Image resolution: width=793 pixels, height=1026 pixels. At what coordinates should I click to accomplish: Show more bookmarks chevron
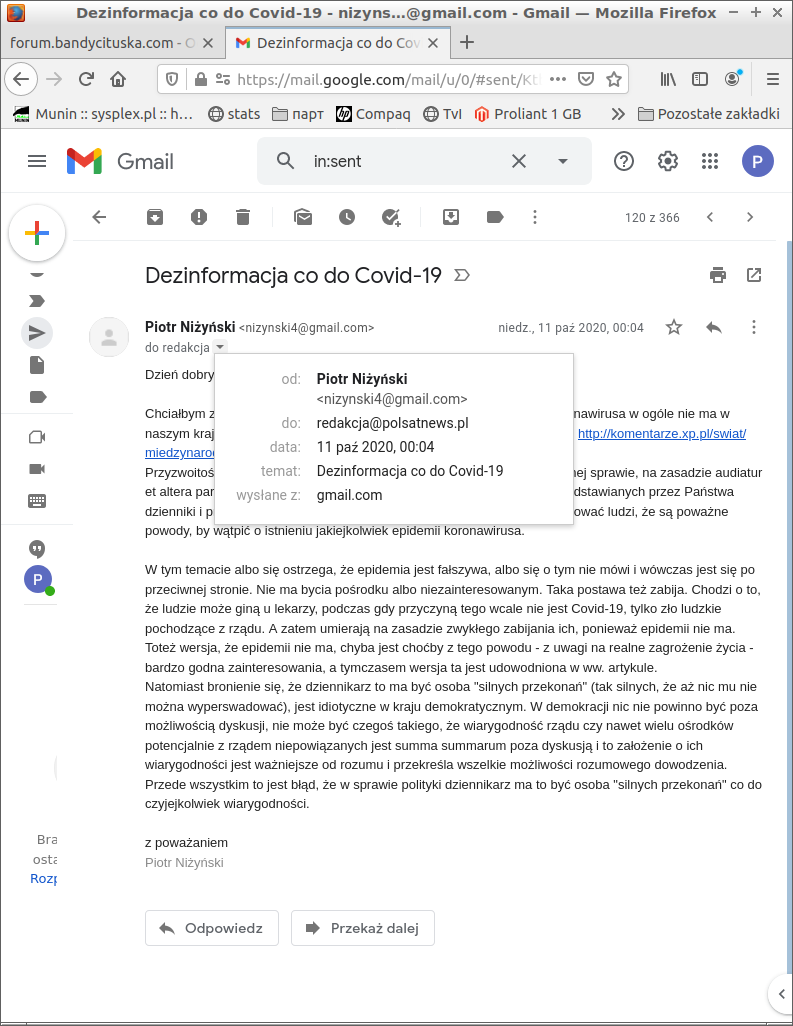click(x=618, y=114)
